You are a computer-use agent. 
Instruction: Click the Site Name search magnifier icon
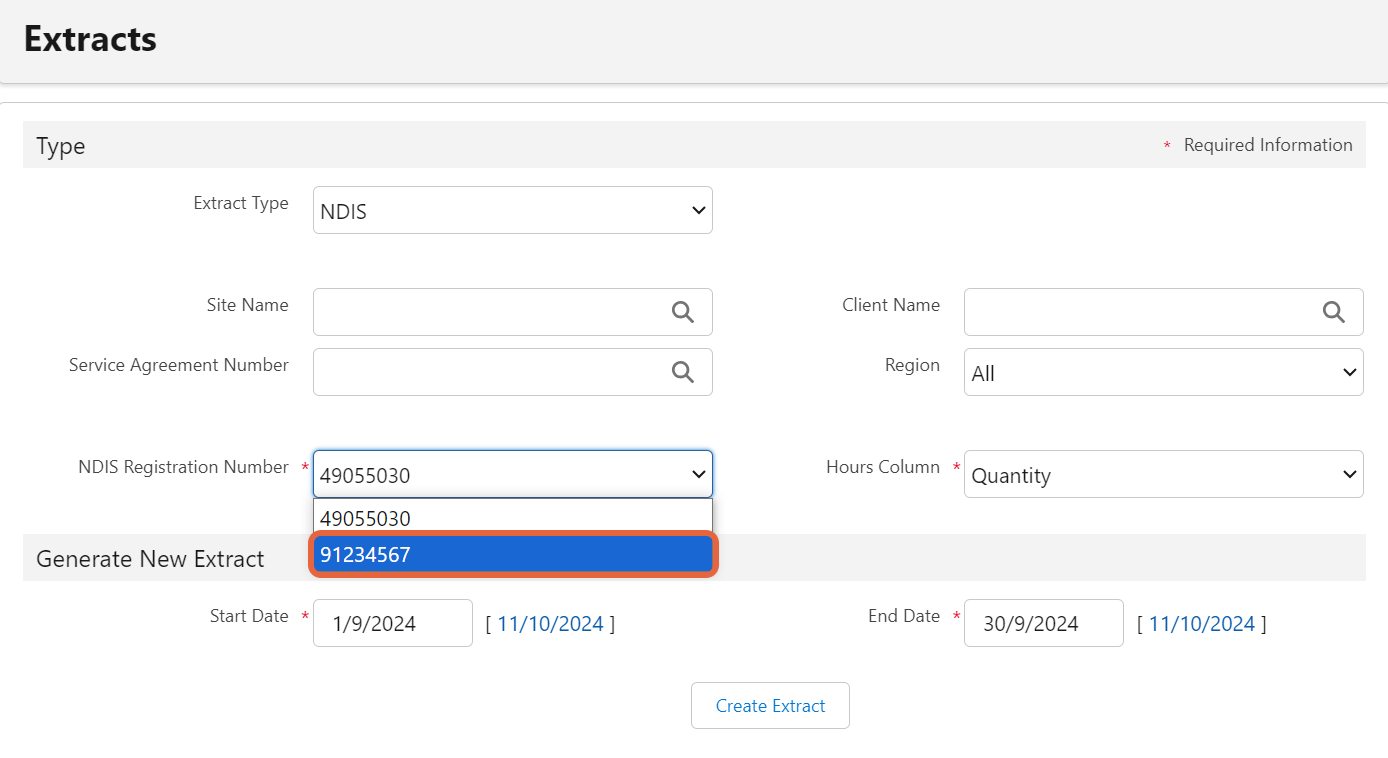coord(683,312)
